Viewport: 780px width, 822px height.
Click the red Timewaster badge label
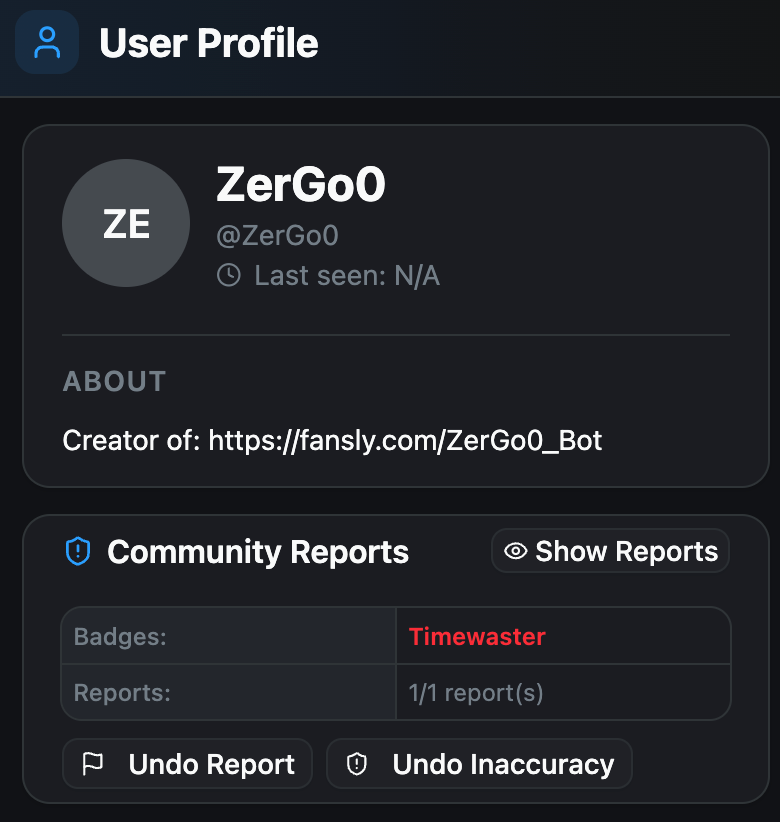(477, 636)
